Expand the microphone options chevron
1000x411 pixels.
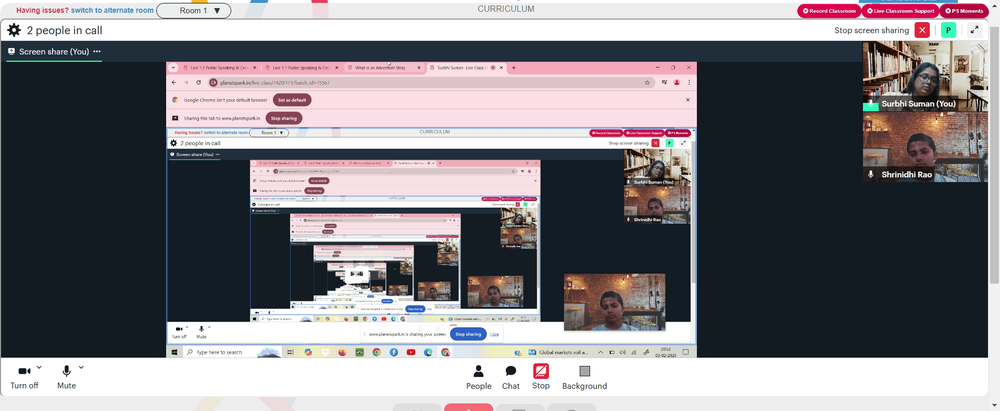pos(81,367)
